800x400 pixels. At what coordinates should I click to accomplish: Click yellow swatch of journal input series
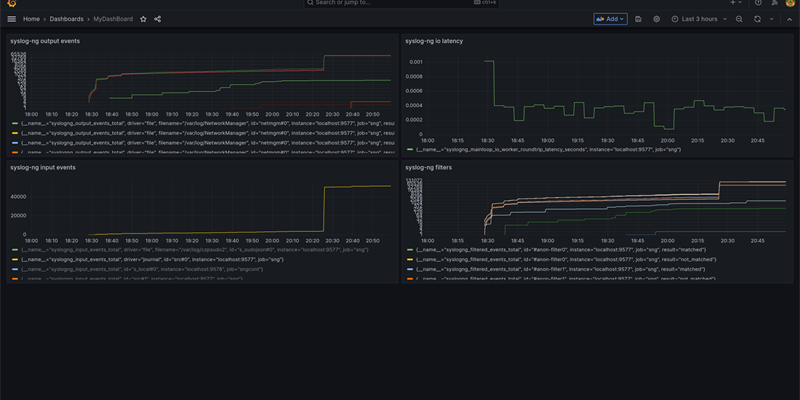coord(15,260)
